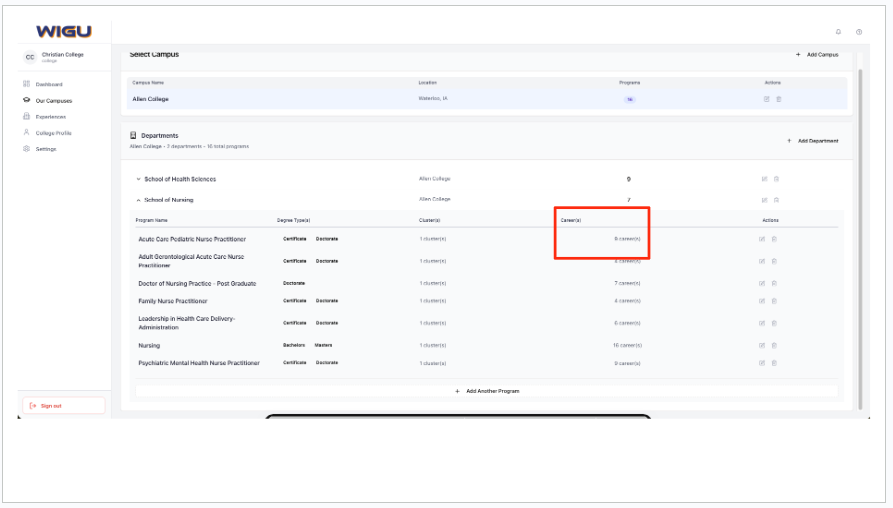The height and width of the screenshot is (508, 893).
Task: Edit the Family Nurse Practitioner program
Action: [x=762, y=301]
